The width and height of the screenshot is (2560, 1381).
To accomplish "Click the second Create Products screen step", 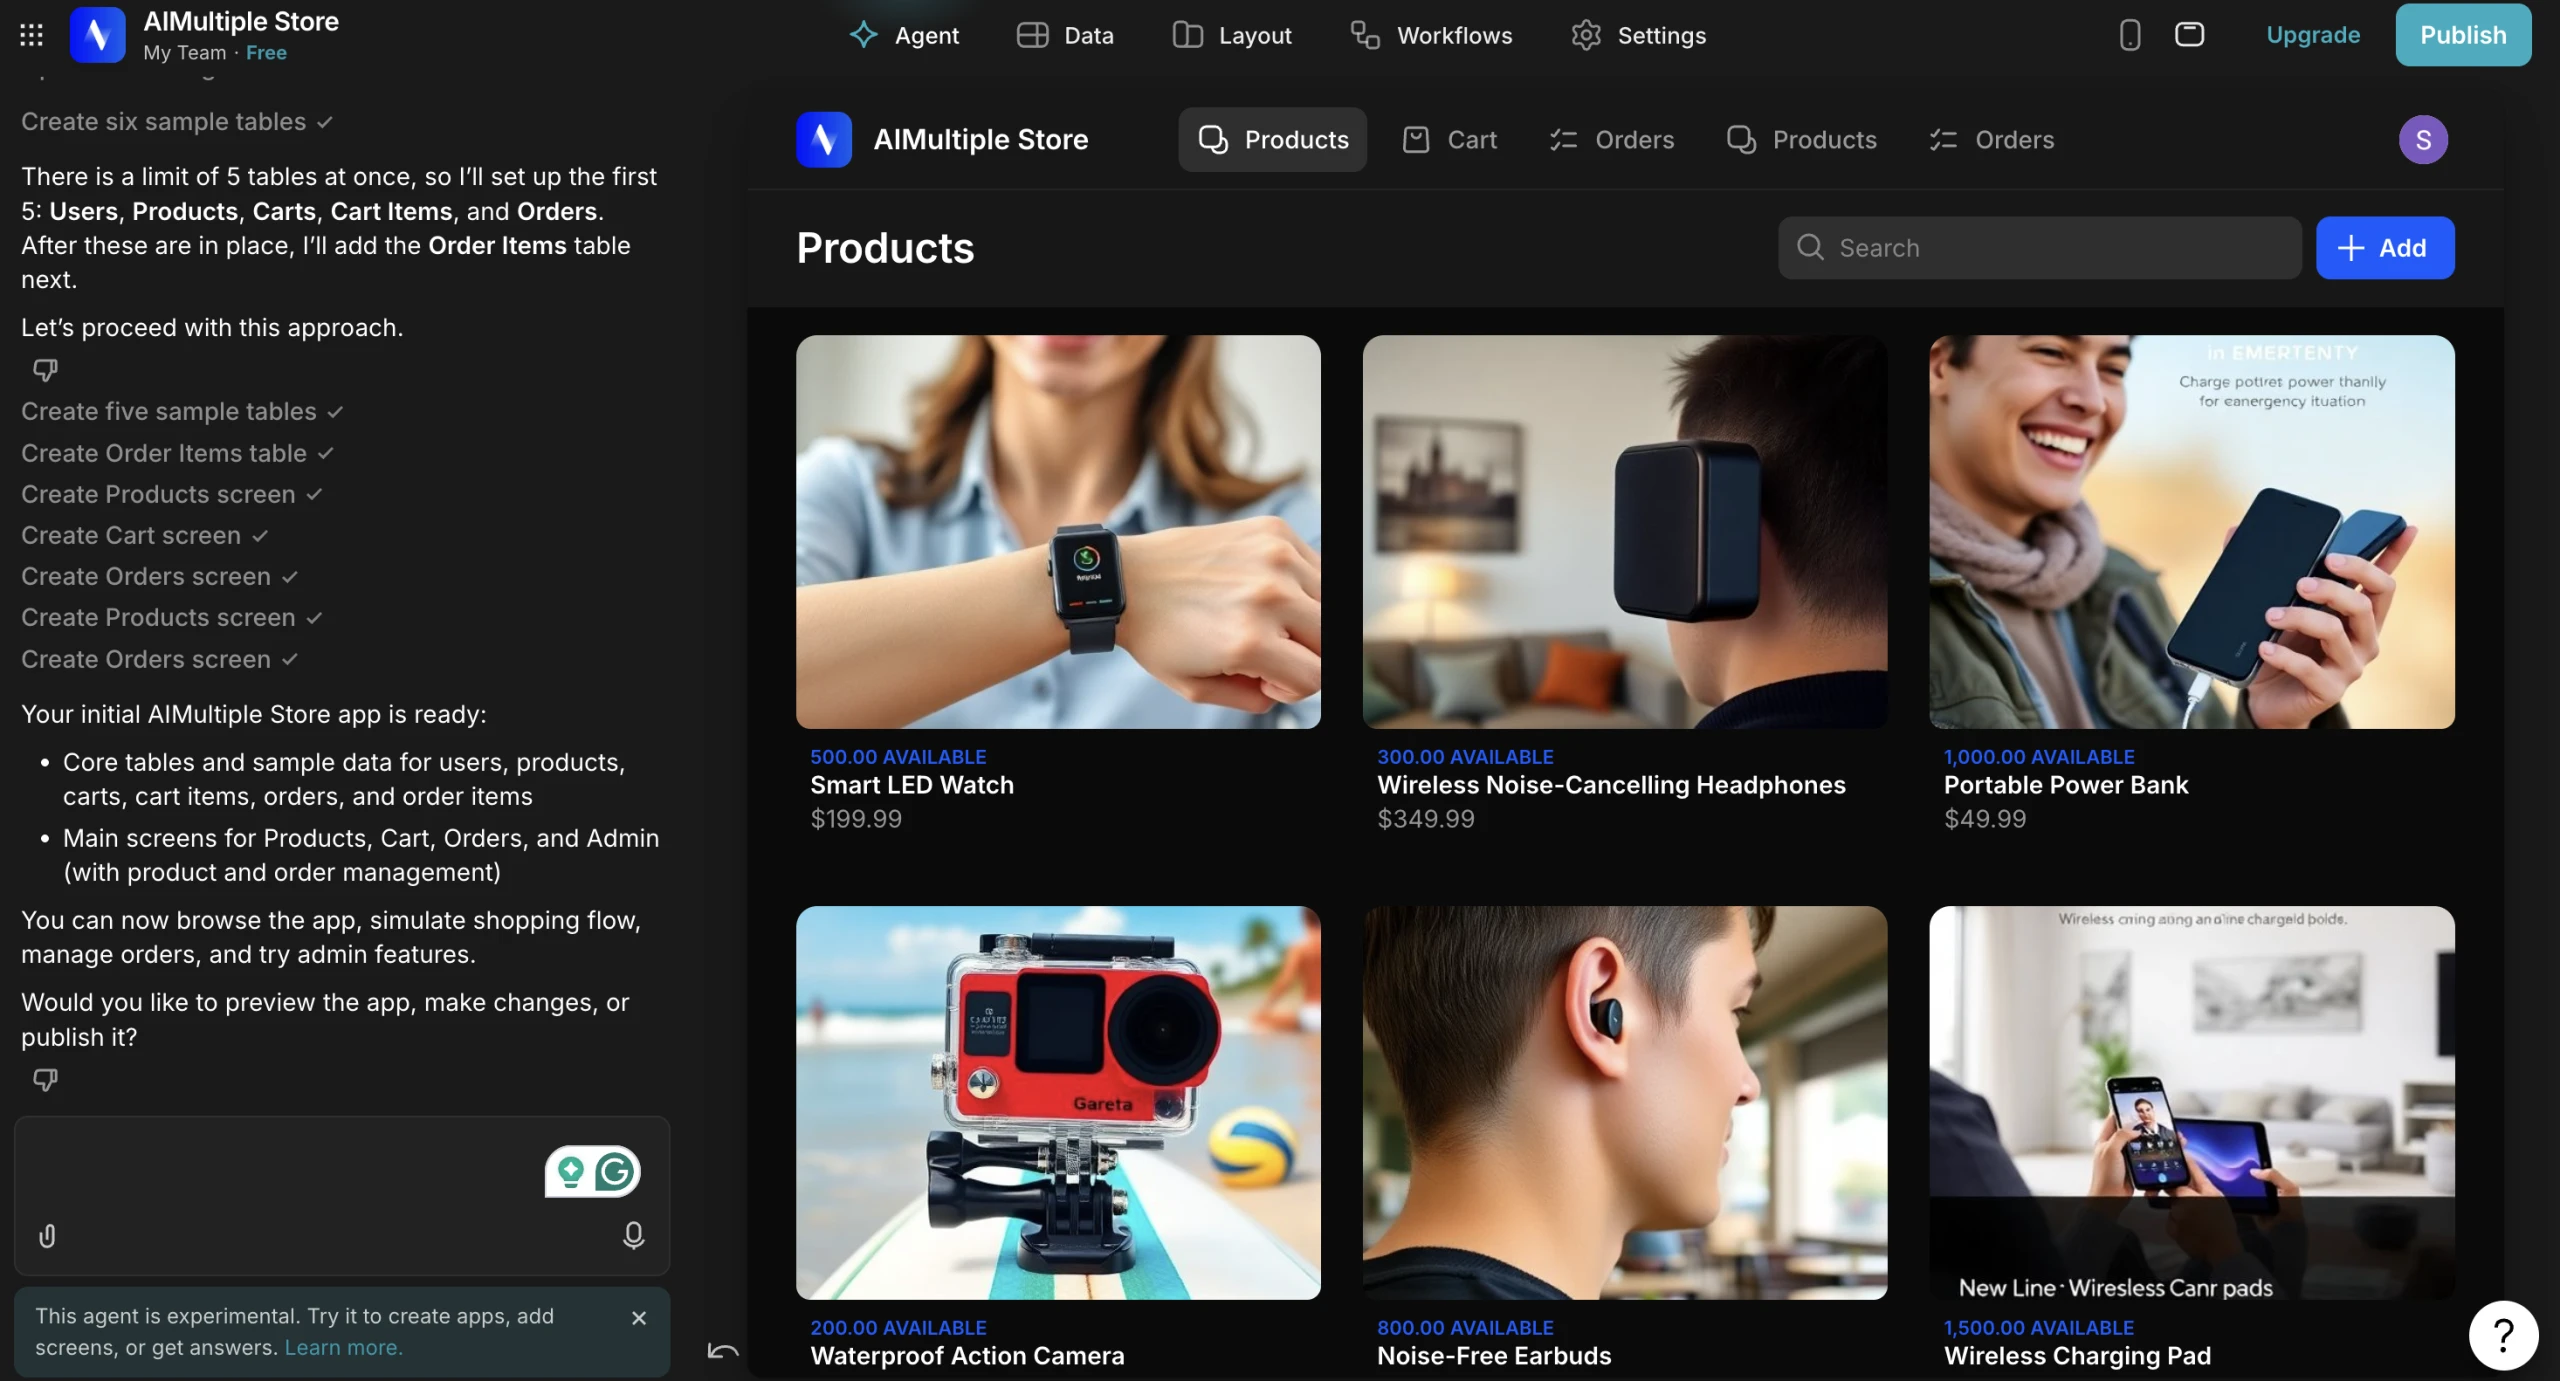I will point(172,618).
